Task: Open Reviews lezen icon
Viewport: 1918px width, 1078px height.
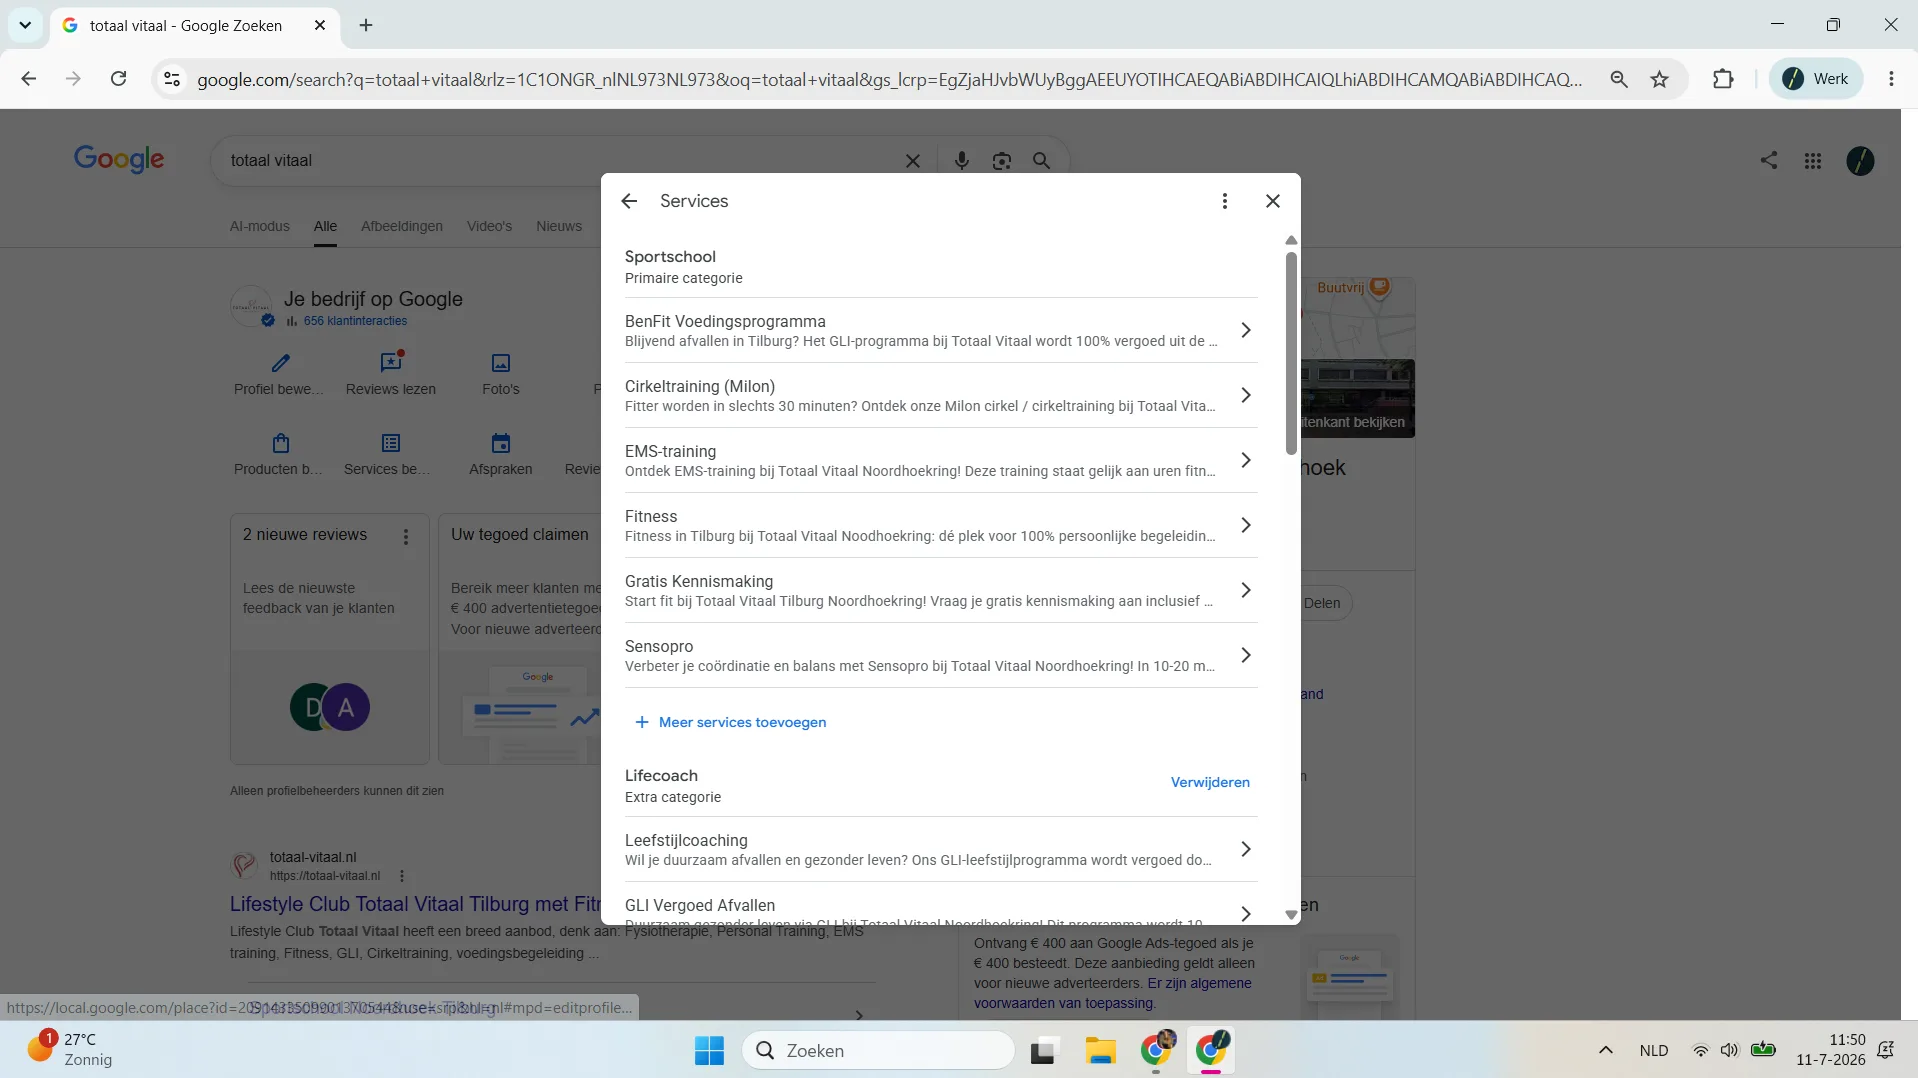Action: click(391, 362)
